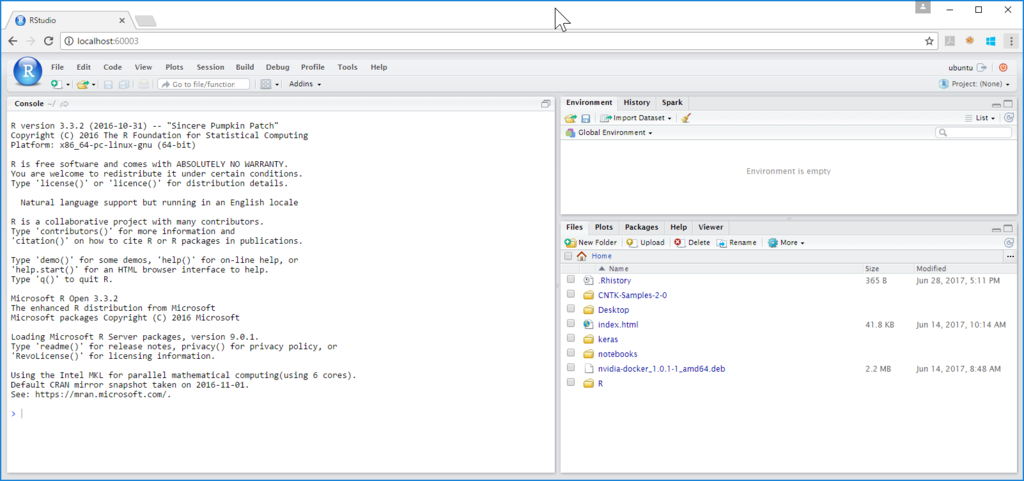
Task: Refresh the Files pane listing
Action: click(x=1009, y=242)
